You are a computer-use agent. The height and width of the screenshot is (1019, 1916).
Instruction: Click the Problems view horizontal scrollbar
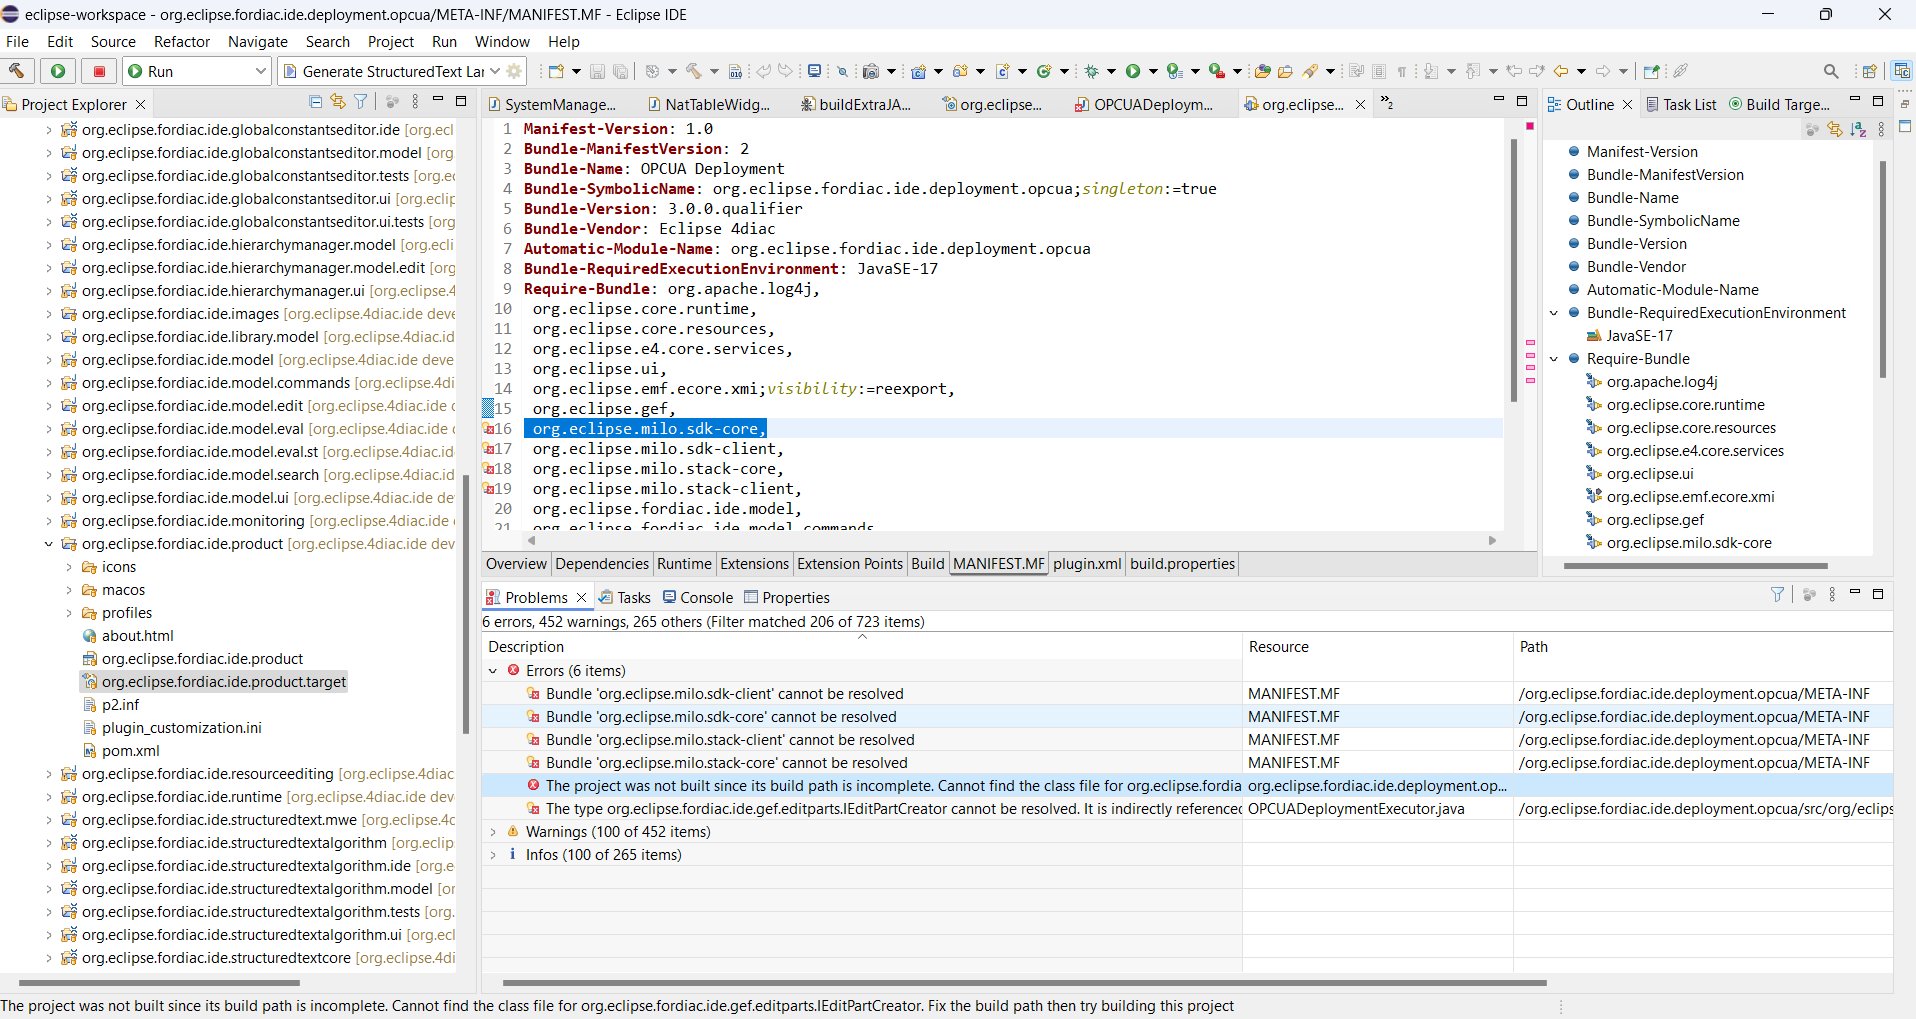tap(1024, 983)
